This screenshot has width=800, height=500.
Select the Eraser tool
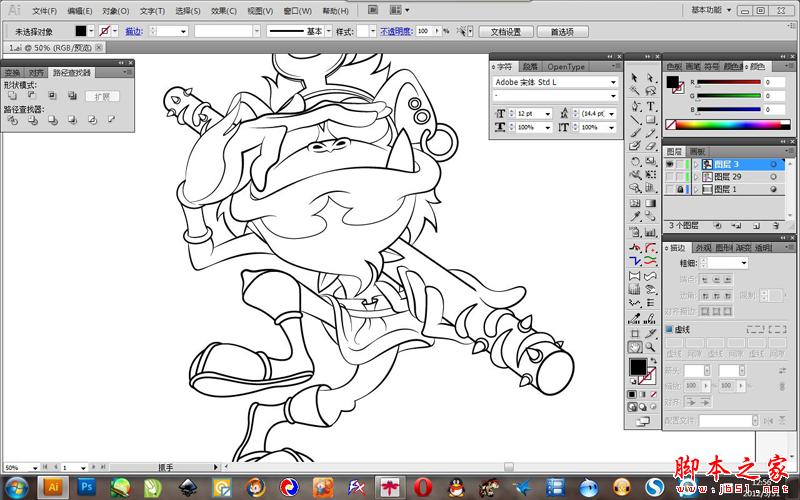[651, 146]
